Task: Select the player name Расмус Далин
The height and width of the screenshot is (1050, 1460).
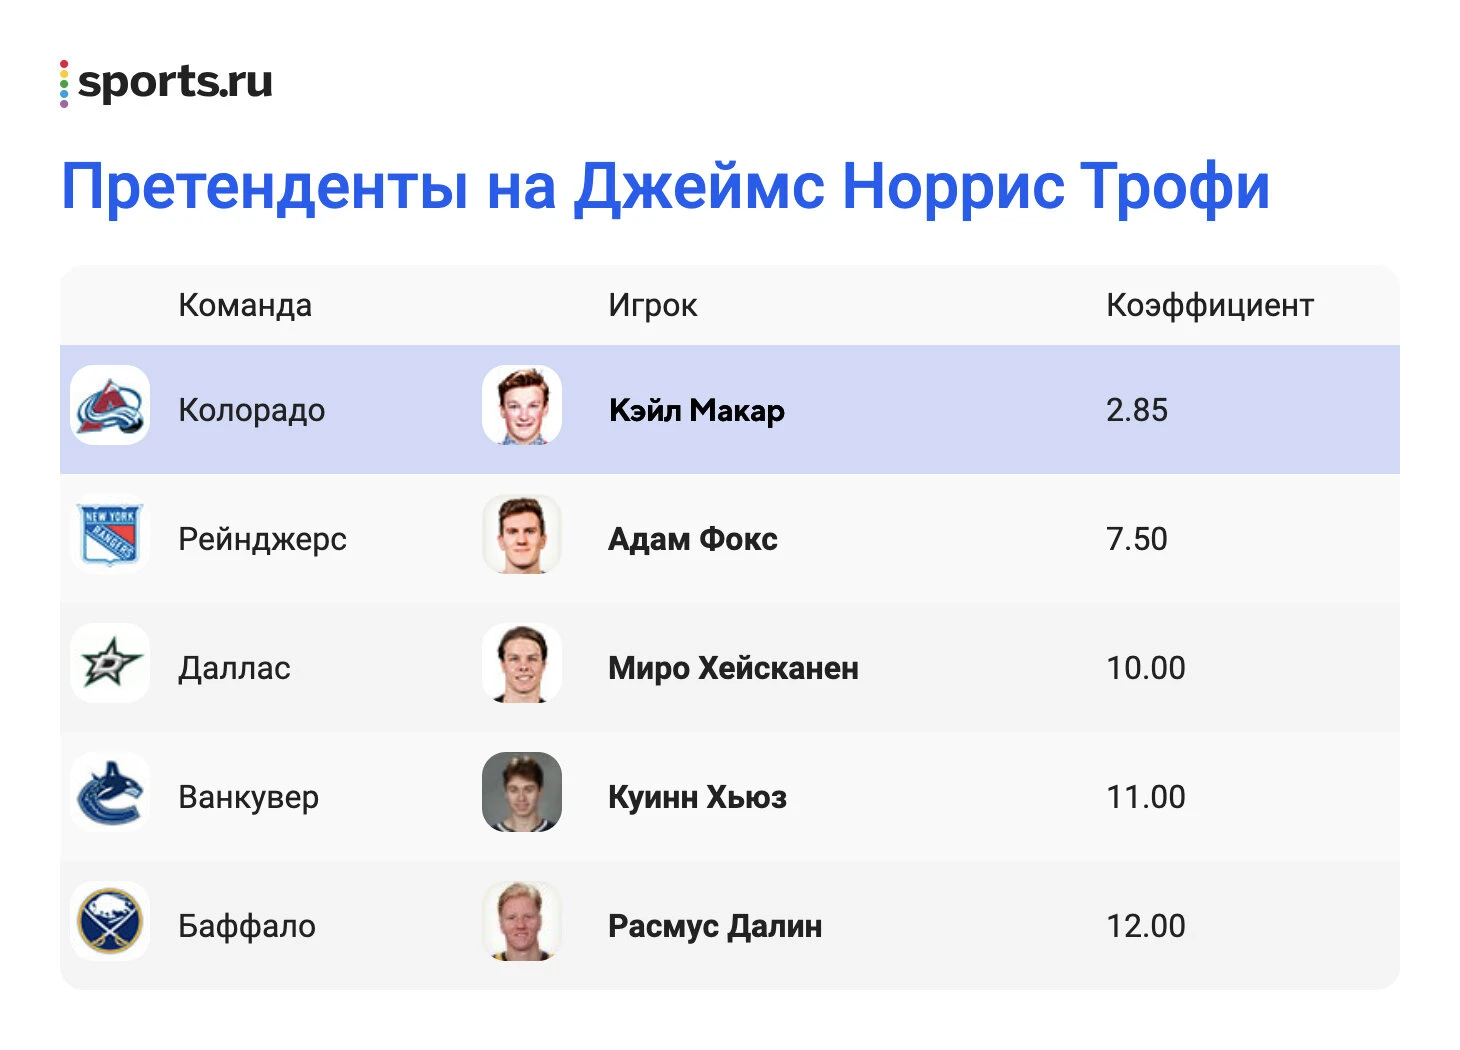Action: [x=715, y=926]
